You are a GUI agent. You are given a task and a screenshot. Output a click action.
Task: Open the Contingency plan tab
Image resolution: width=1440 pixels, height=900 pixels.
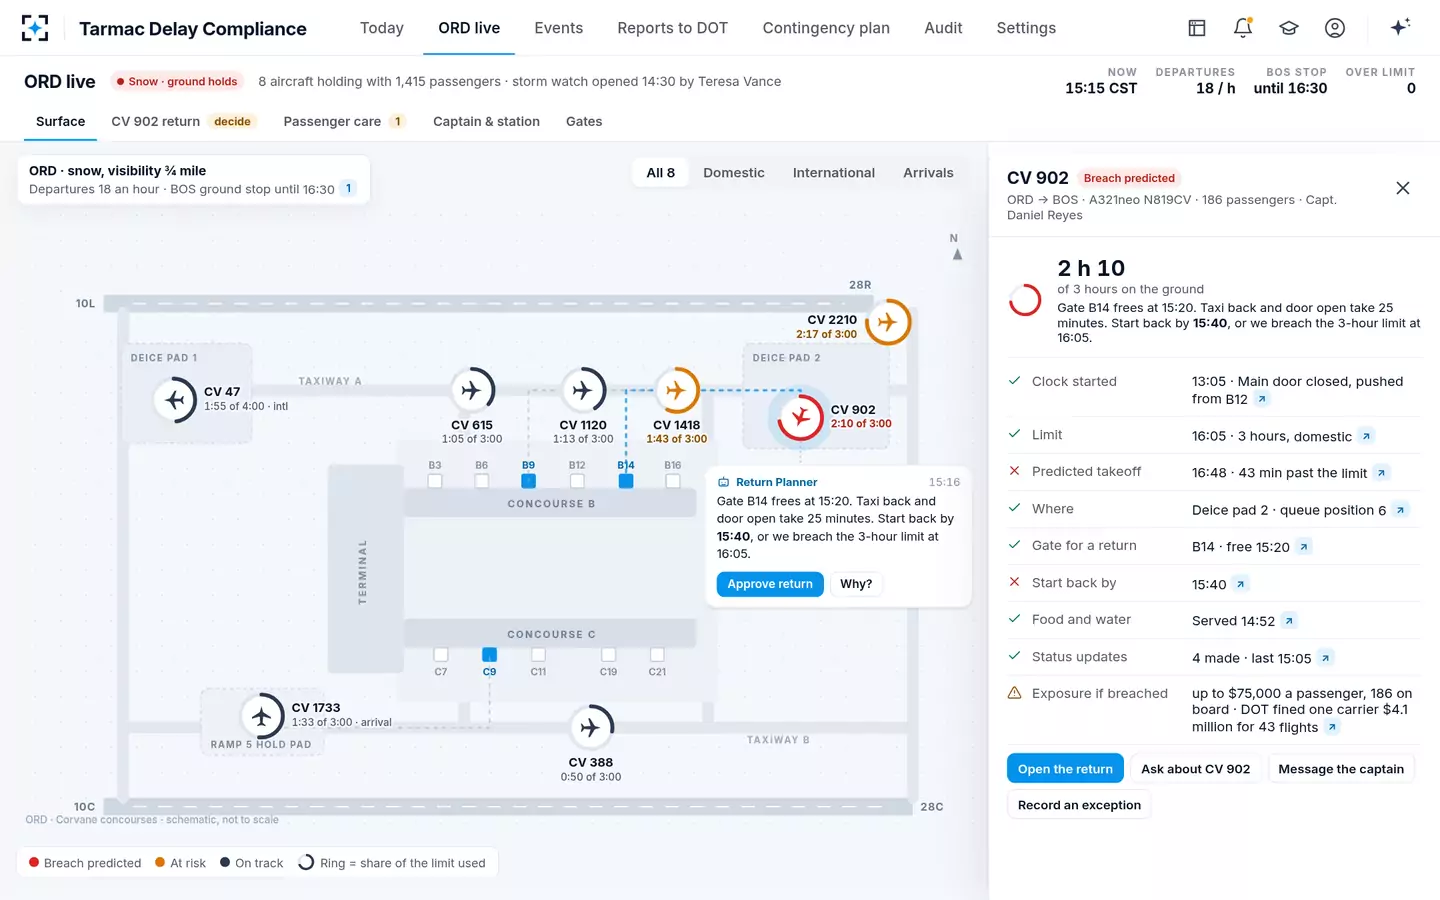tap(826, 28)
